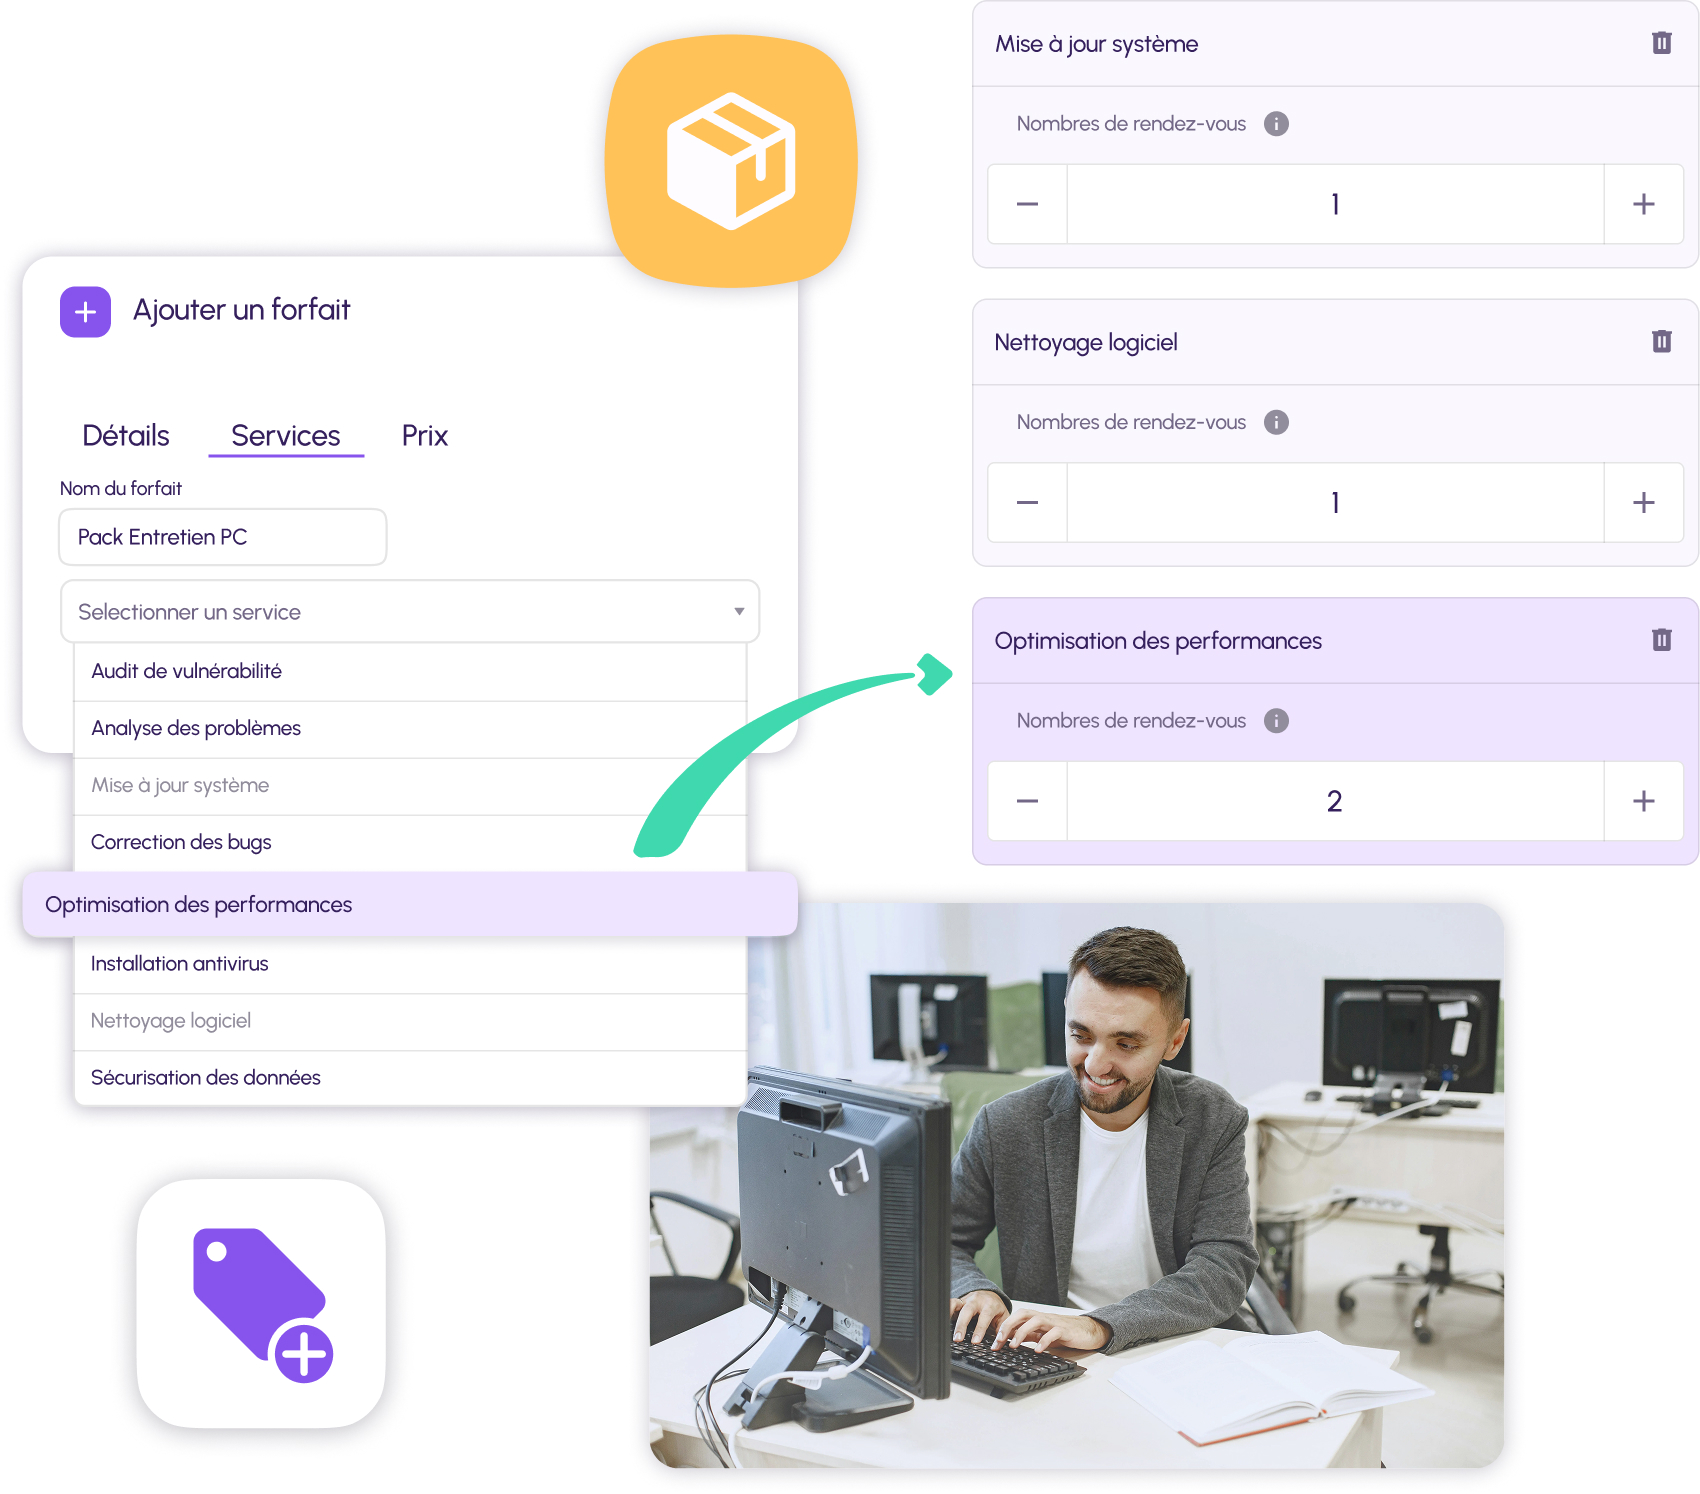Viewport: 1700px width, 1494px height.
Task: Open the Selectionner un service dropdown
Action: pos(409,612)
